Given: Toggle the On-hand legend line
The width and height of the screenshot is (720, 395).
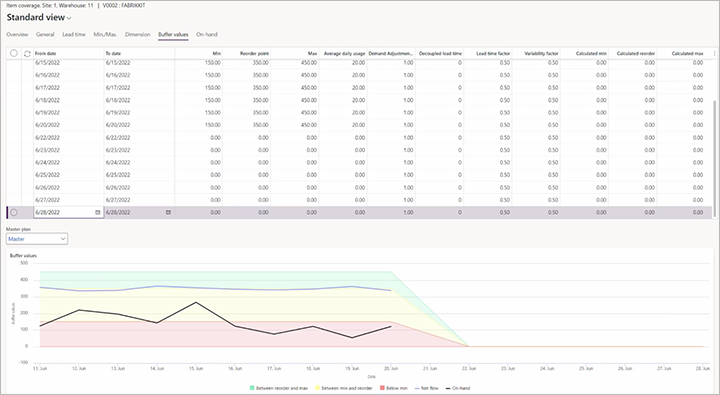Looking at the screenshot, I should [x=448, y=388].
